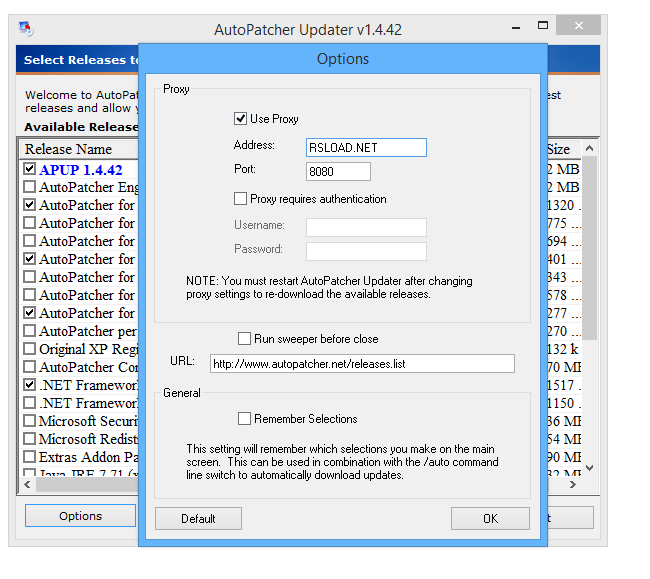This screenshot has height=579, width=650.
Task: Uncheck the first .NET Framework release
Action: 29,385
